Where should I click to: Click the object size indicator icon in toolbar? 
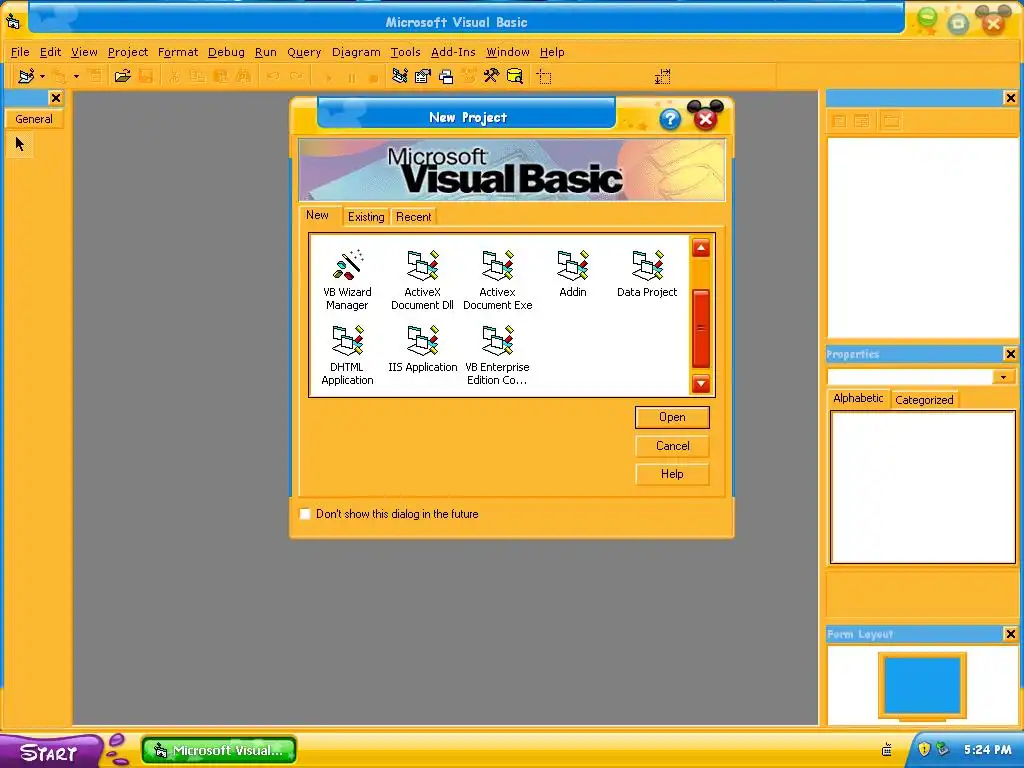(662, 77)
